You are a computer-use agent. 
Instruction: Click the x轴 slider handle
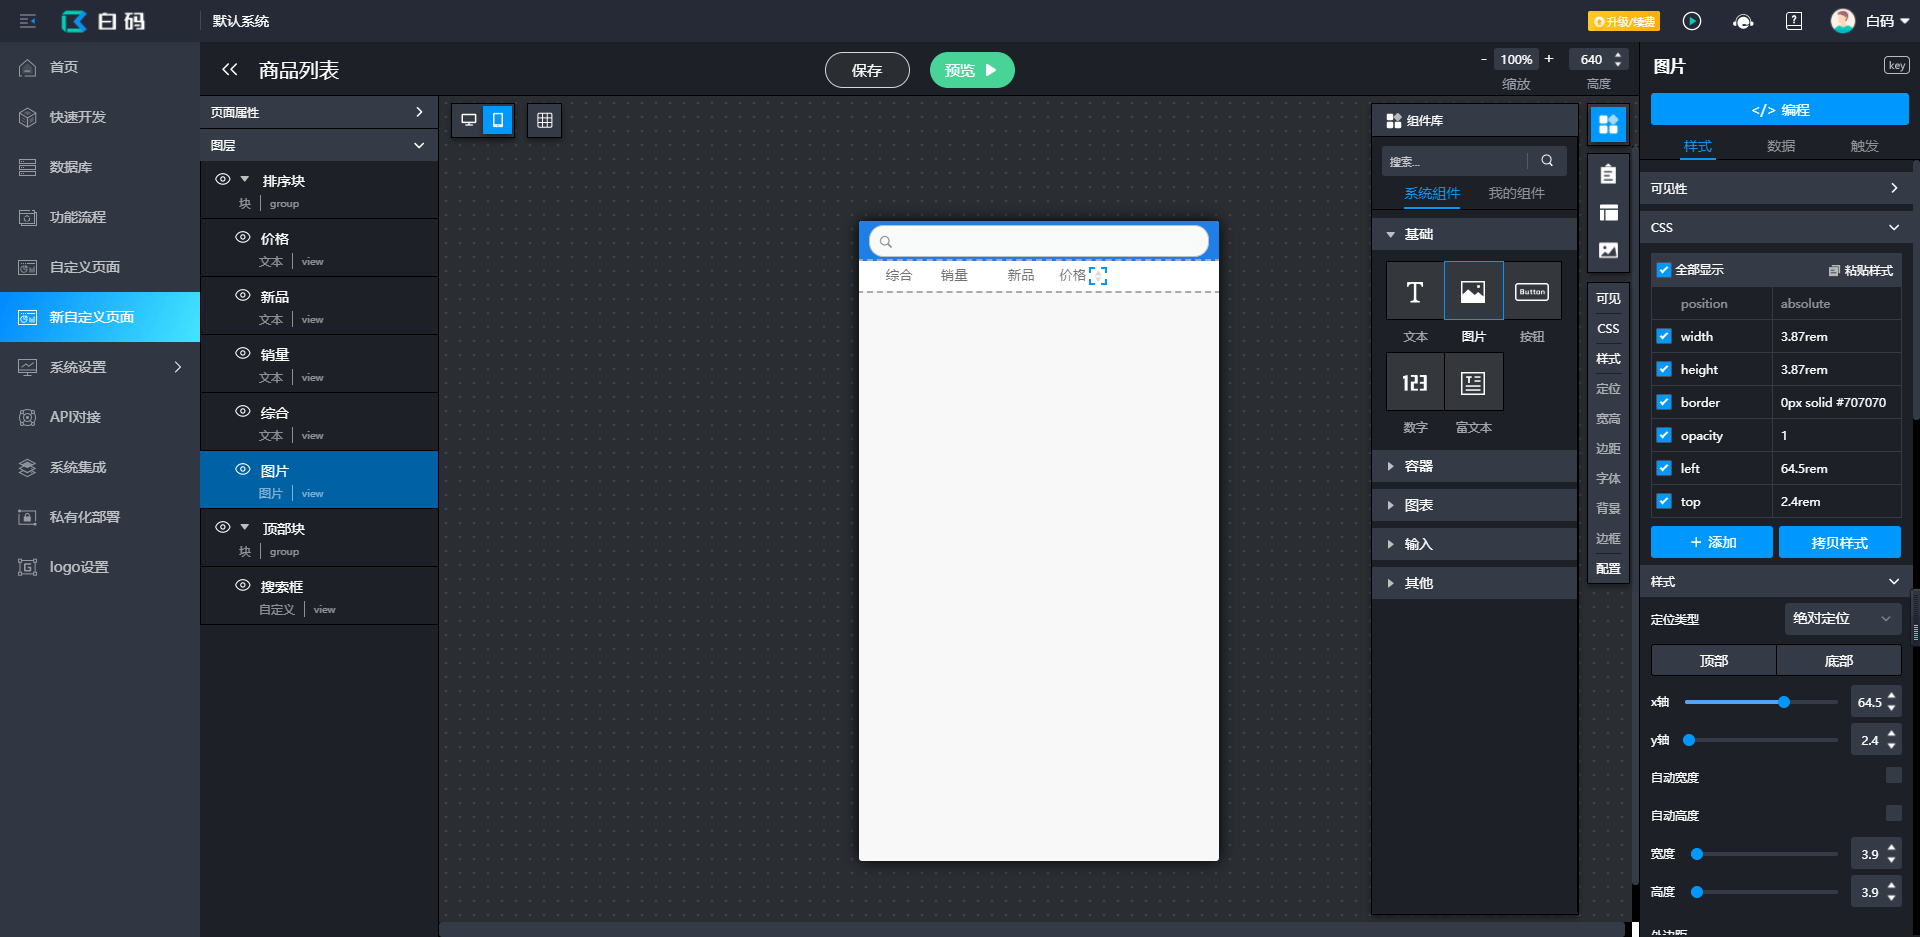(1784, 702)
